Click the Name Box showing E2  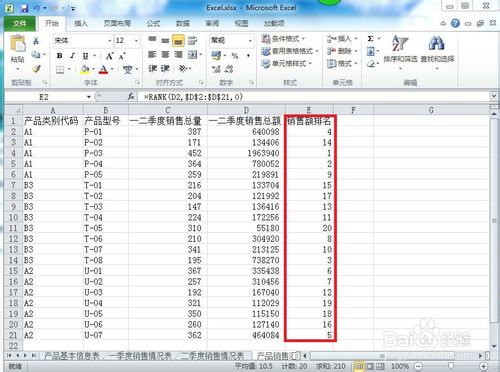[x=45, y=97]
